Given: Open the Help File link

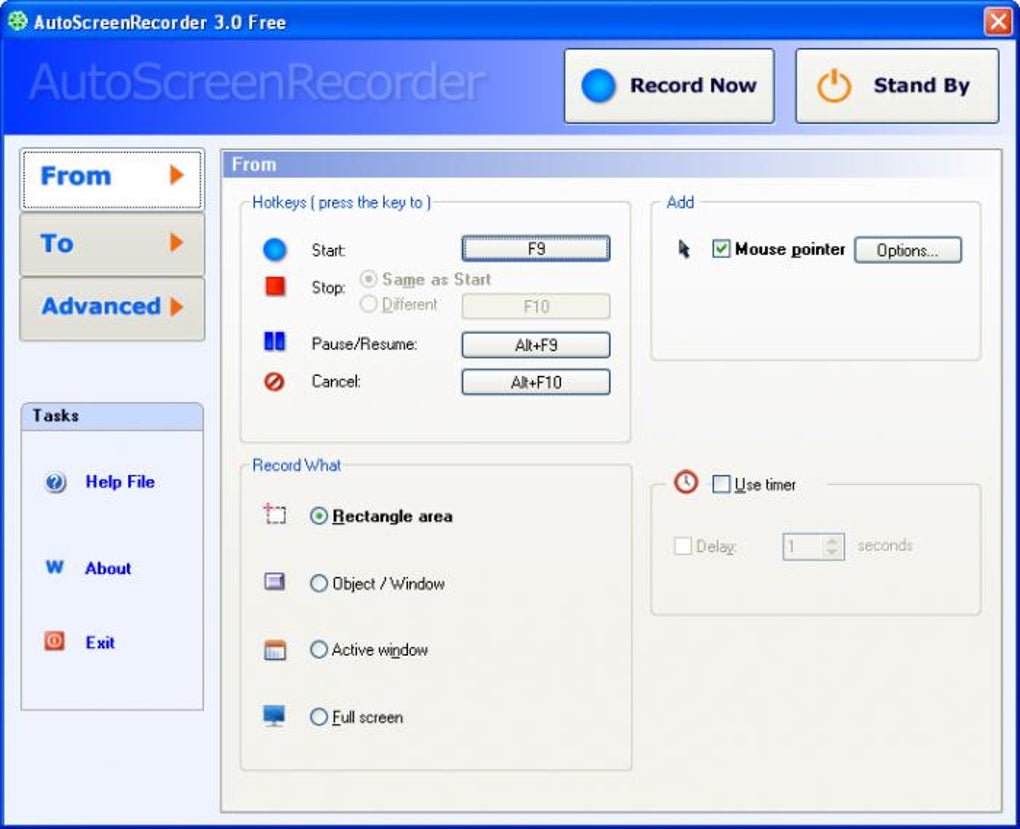Looking at the screenshot, I should click(x=120, y=482).
